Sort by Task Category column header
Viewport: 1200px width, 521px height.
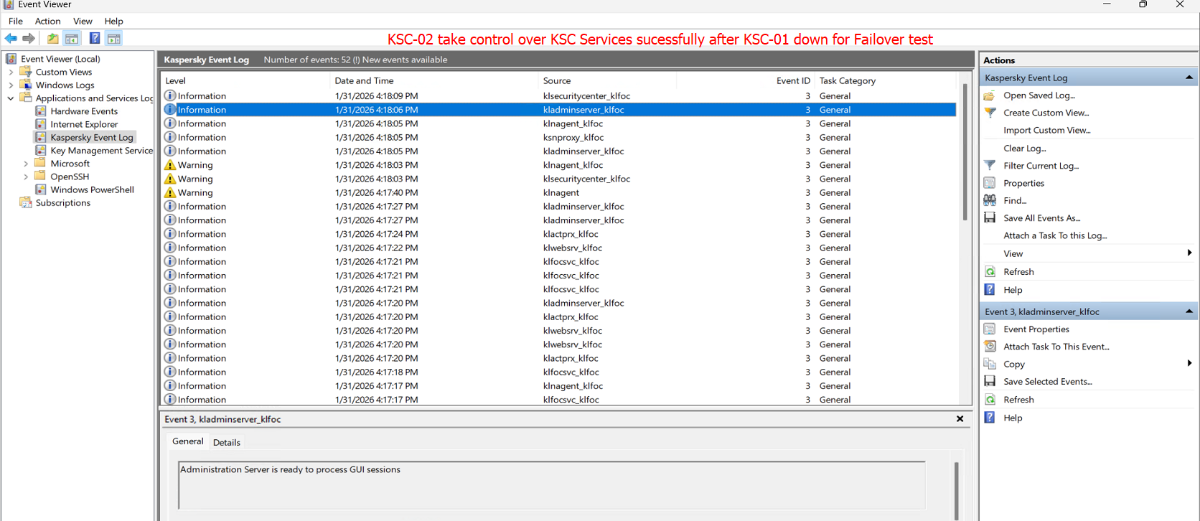click(885, 81)
